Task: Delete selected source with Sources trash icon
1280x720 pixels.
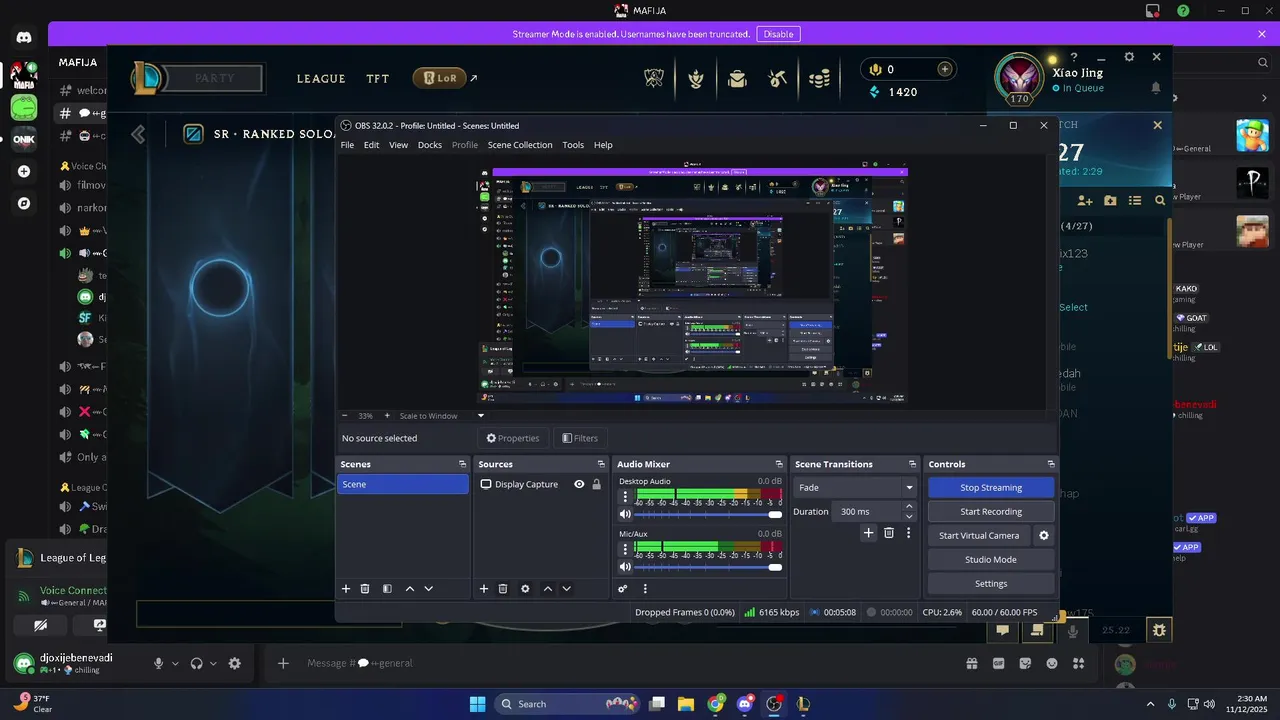Action: coord(503,589)
